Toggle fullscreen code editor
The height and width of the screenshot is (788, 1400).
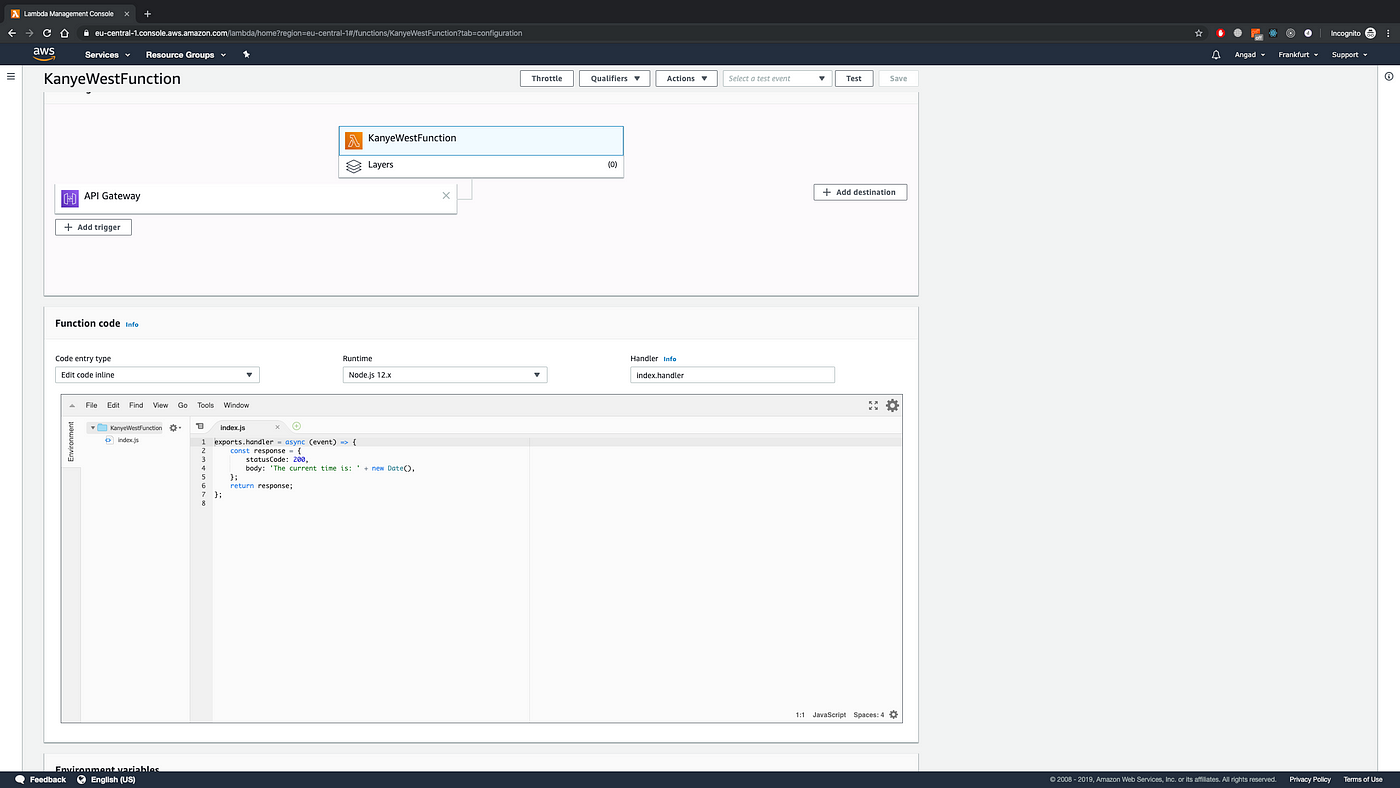point(873,405)
